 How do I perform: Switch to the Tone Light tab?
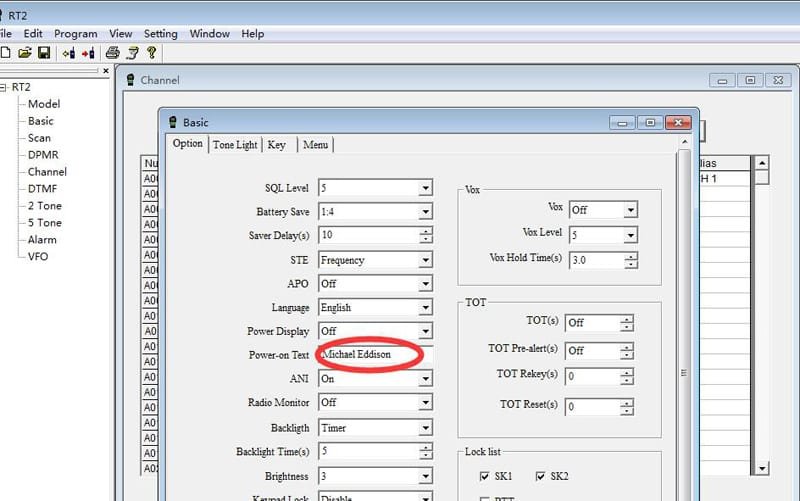(x=235, y=145)
